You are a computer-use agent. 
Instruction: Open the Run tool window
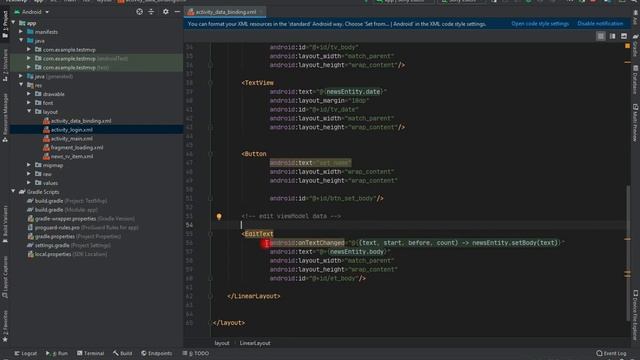coord(57,353)
